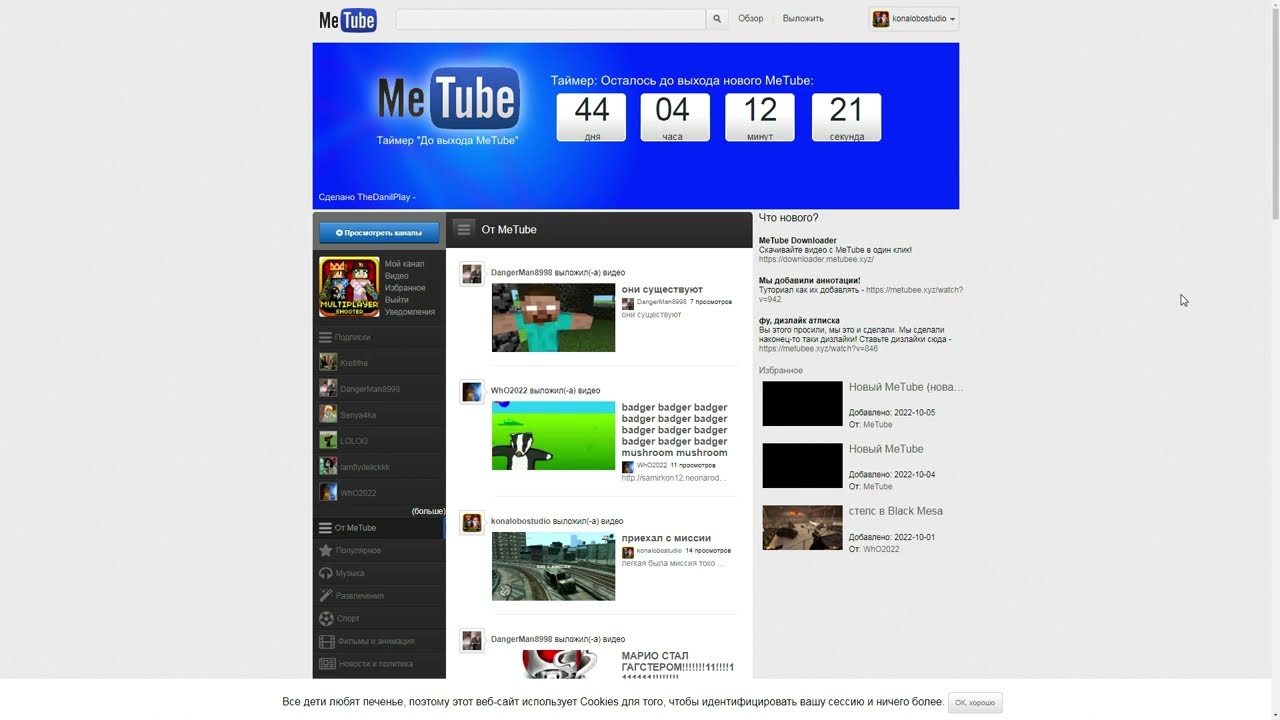The height and width of the screenshot is (720, 1280).
Task: Open приехал с миссии video thumbnail
Action: tap(553, 566)
